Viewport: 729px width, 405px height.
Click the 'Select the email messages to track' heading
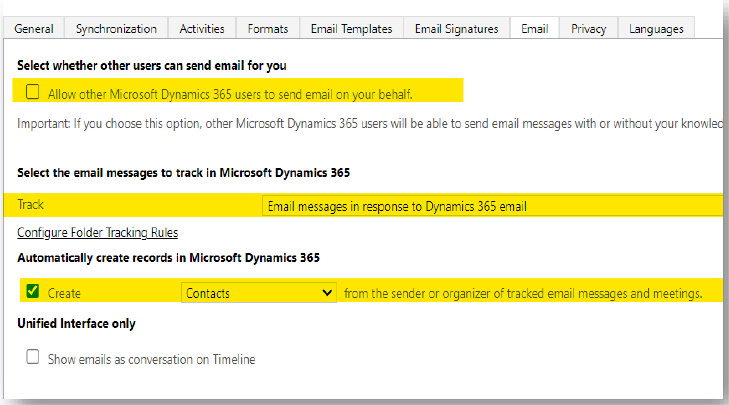[x=183, y=173]
